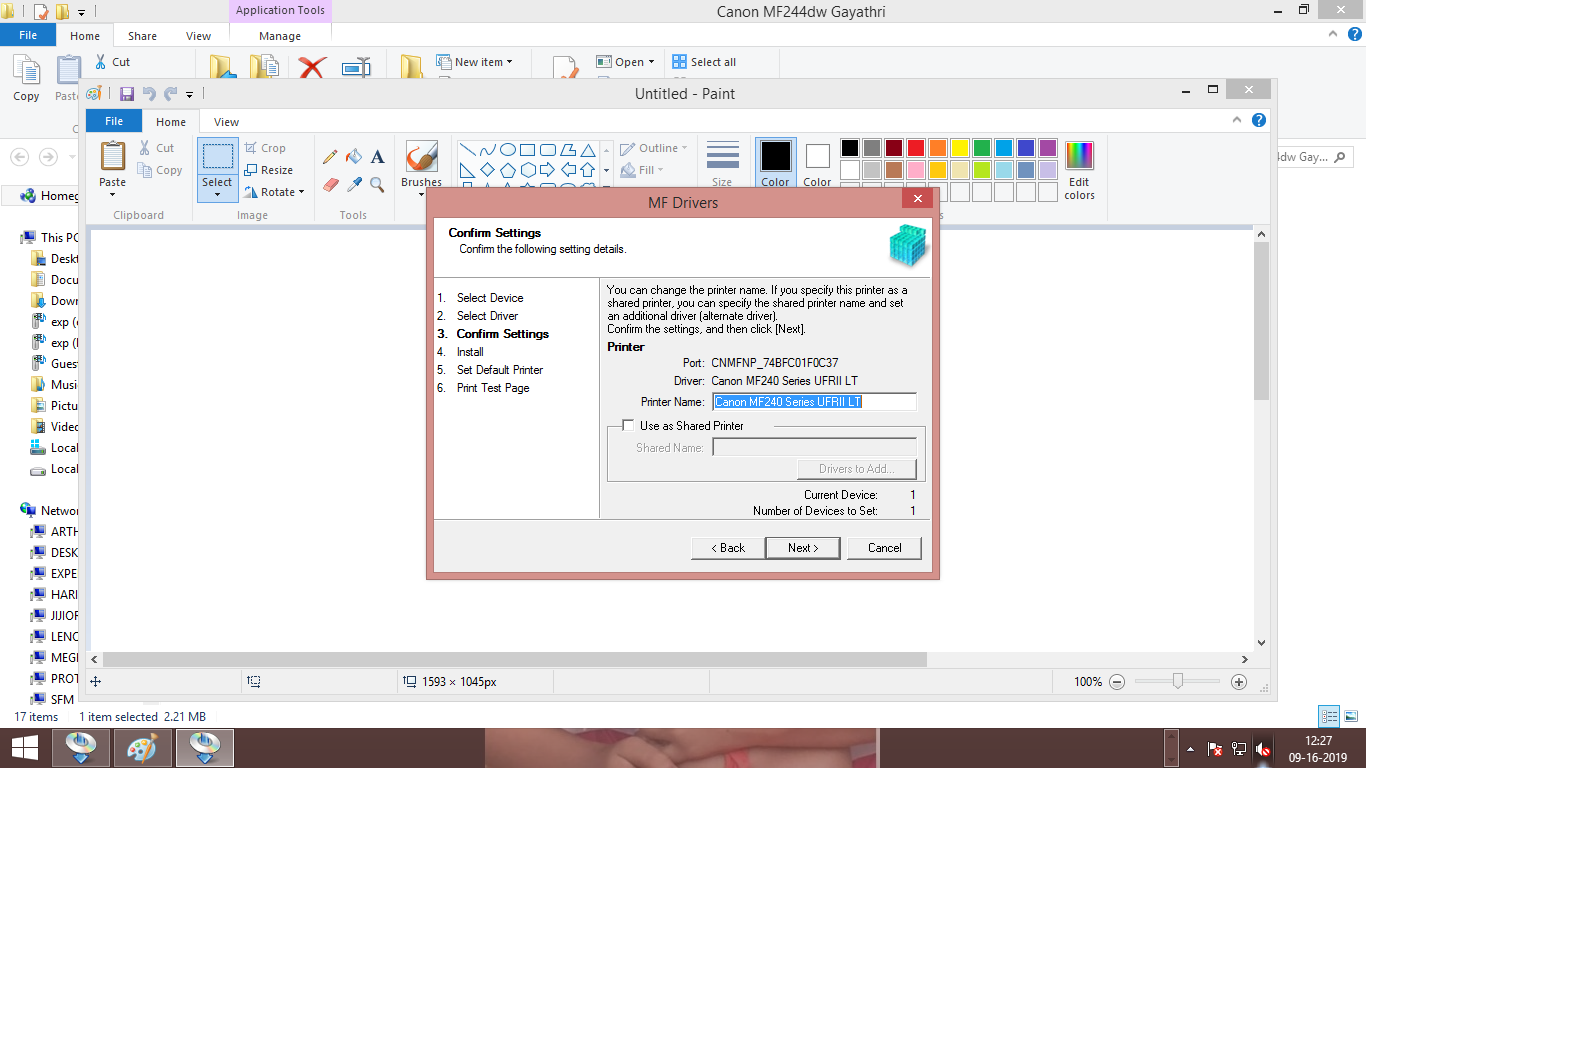Choose the Diamond shape in the shapes gallery
Viewport: 1593px width, 1045px height.
click(487, 170)
